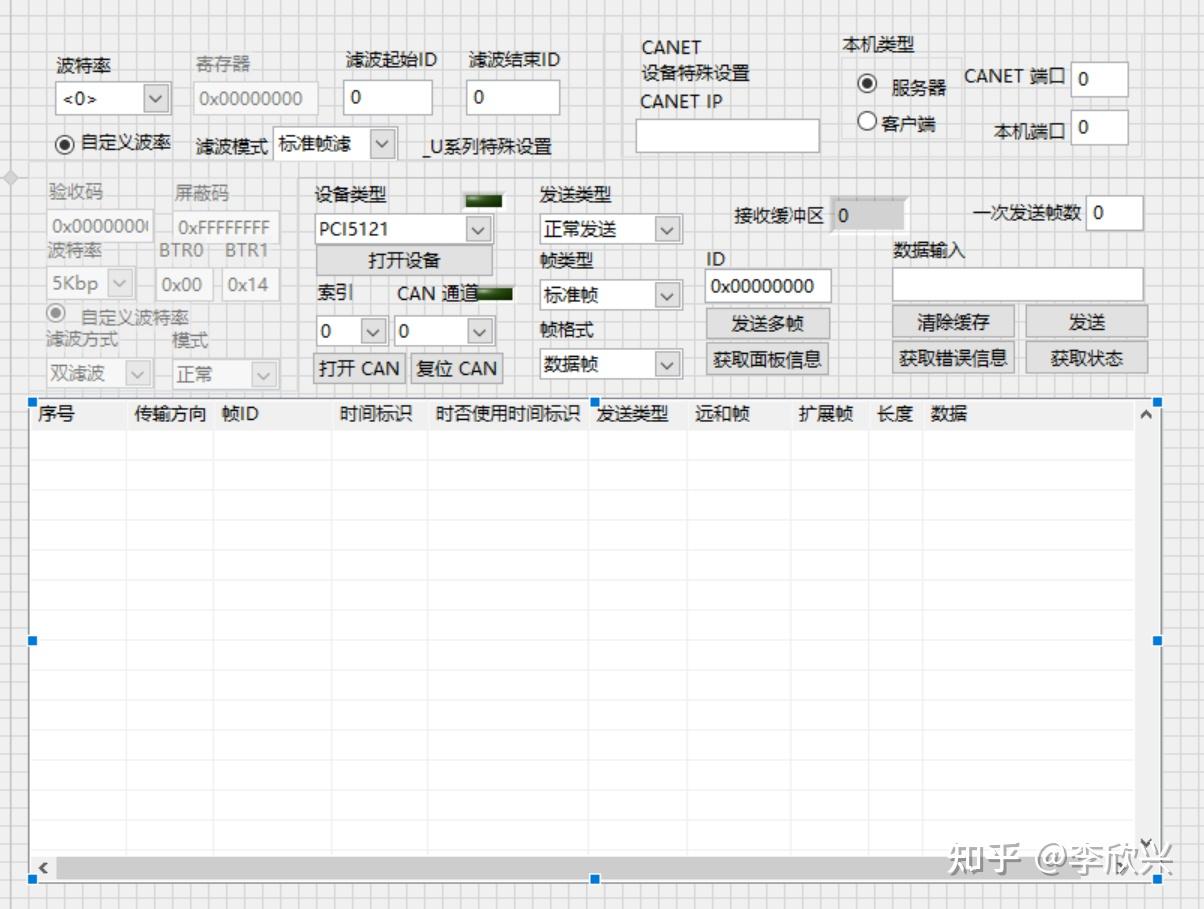
Task: Choose 服务器 as the local machine type
Action: [867, 84]
